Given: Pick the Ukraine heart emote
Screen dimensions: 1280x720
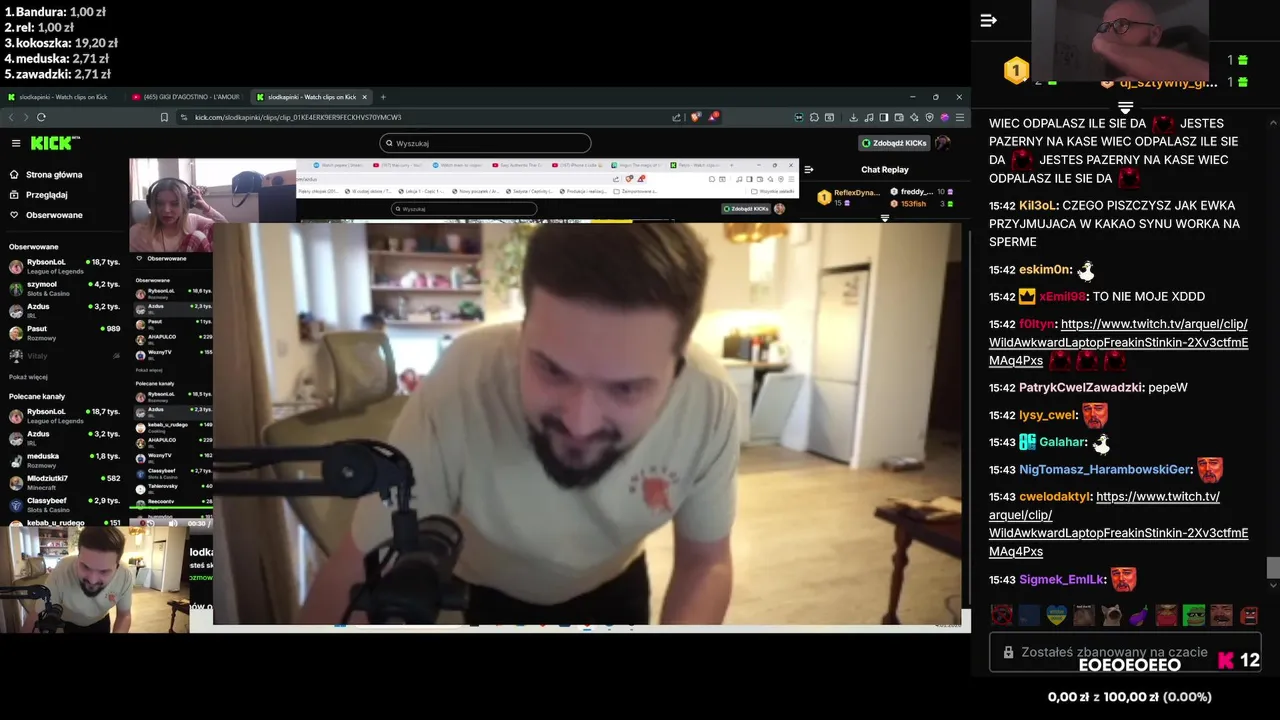Looking at the screenshot, I should pos(1057,615).
